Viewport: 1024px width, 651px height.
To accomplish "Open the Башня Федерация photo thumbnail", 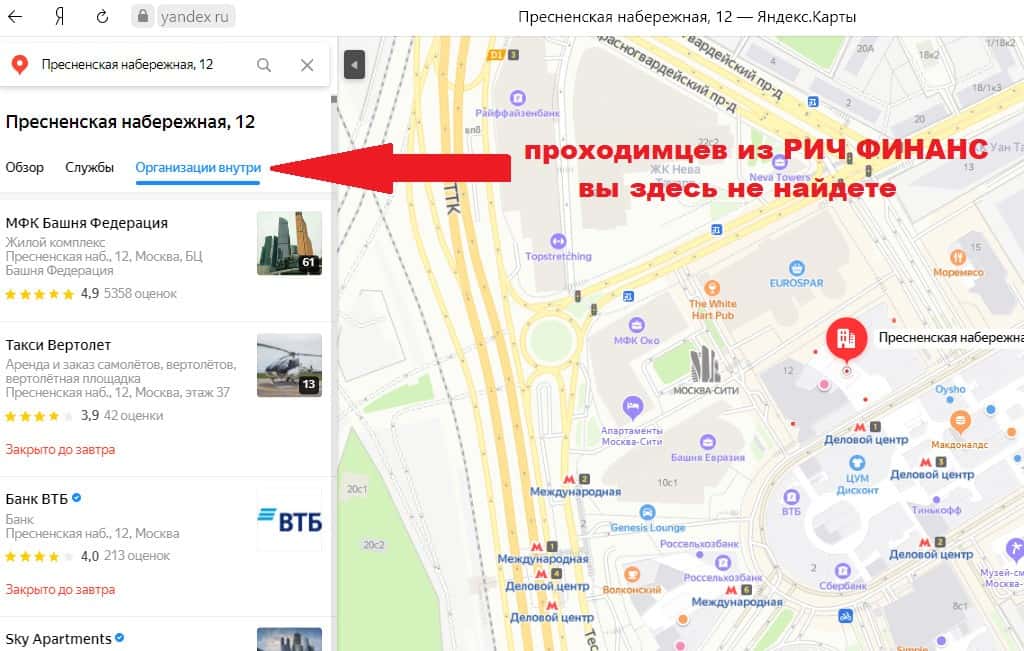I will pos(289,243).
